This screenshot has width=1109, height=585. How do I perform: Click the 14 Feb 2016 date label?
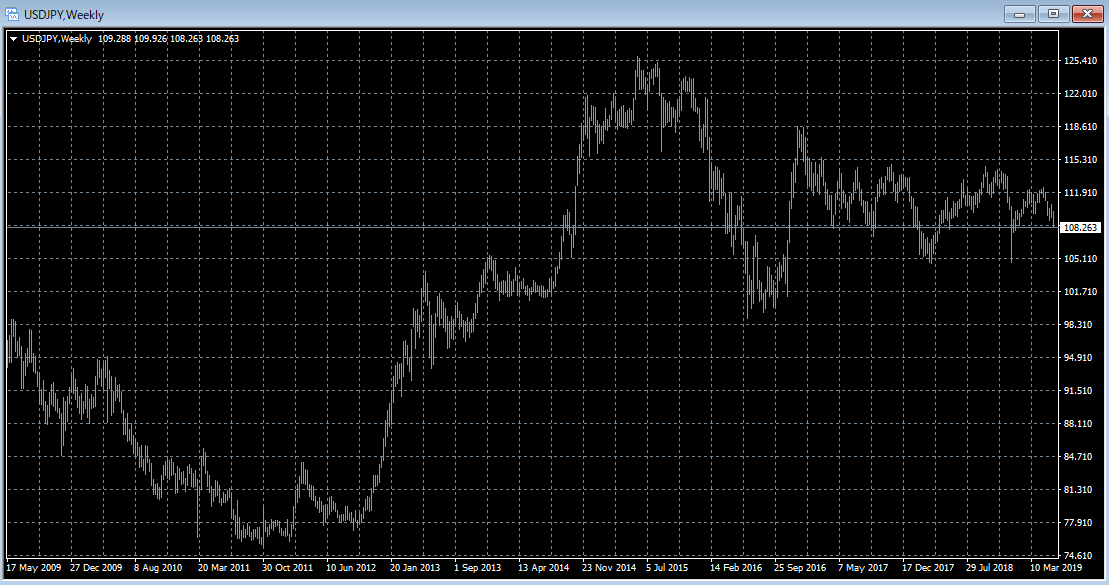(x=736, y=567)
